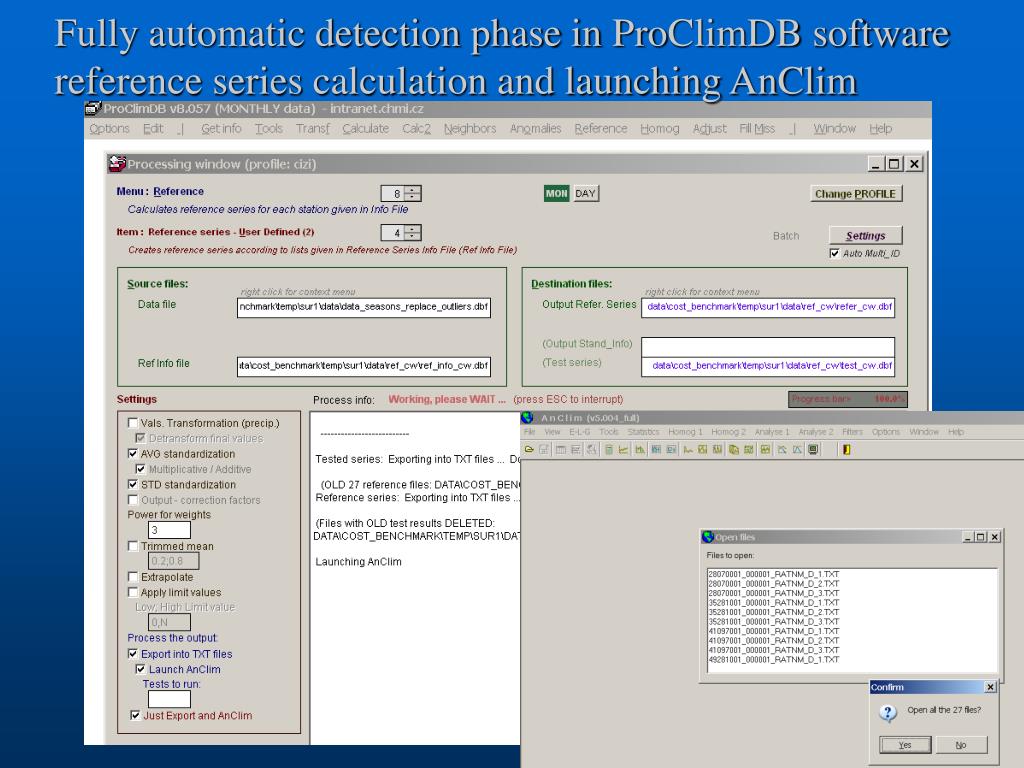Image resolution: width=1024 pixels, height=768 pixels.
Task: Enable Vals. Transformation (precip.) checkbox
Action: click(133, 423)
